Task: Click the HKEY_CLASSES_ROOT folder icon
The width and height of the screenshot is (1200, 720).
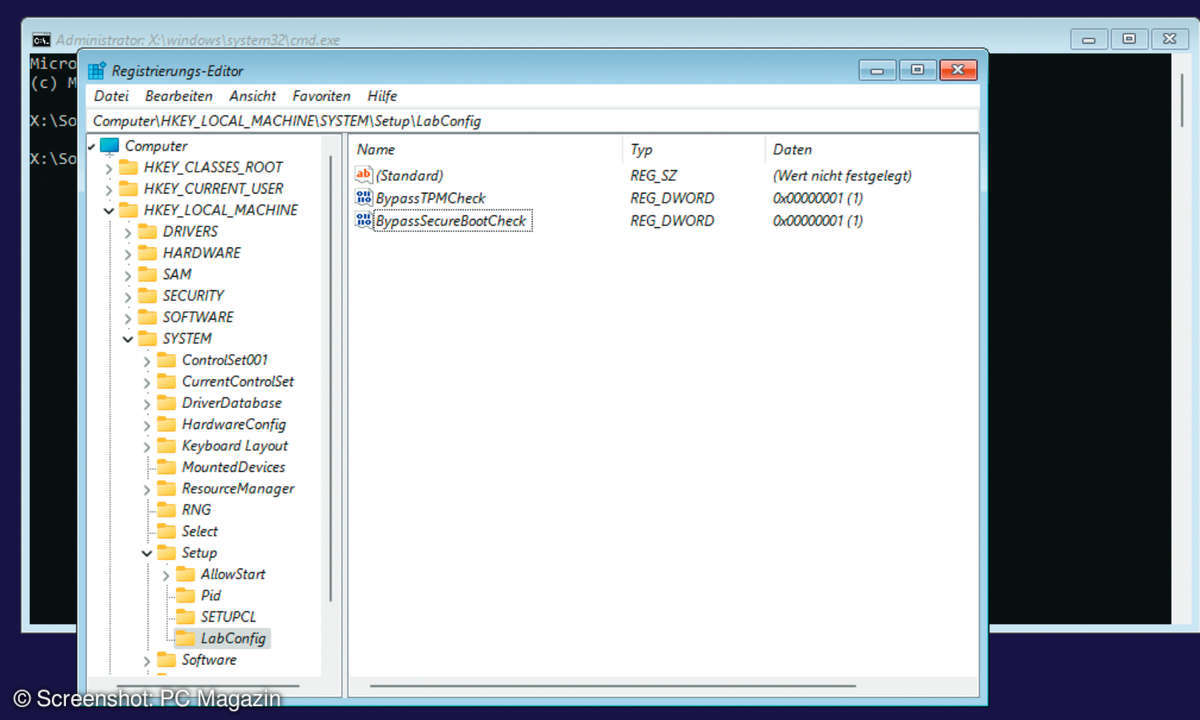Action: (128, 167)
